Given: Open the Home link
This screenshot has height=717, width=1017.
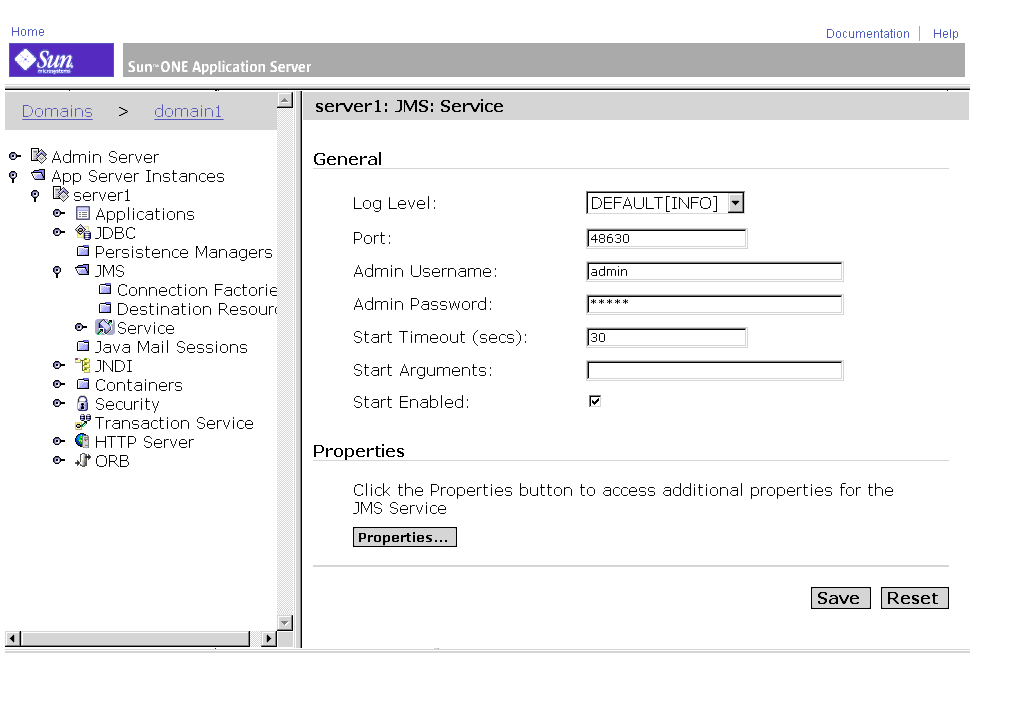Looking at the screenshot, I should pyautogui.click(x=28, y=31).
